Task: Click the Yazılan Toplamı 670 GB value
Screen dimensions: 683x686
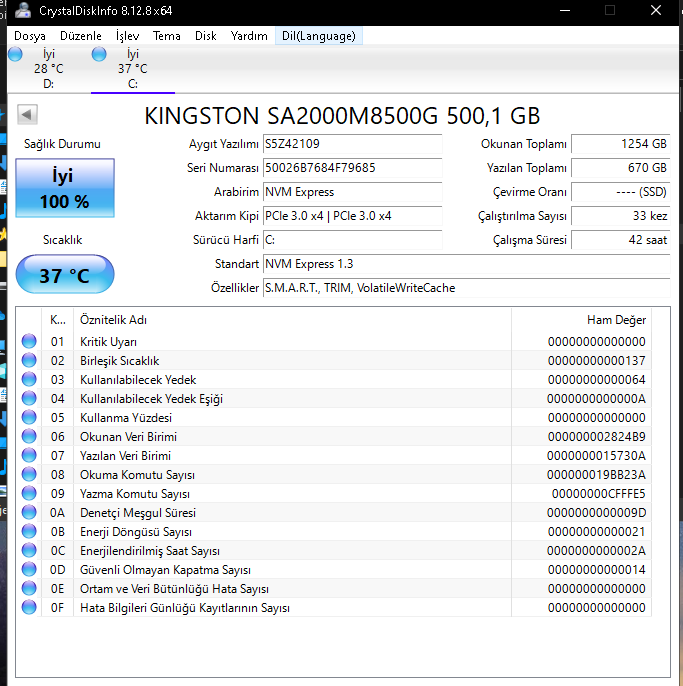Action: [620, 168]
